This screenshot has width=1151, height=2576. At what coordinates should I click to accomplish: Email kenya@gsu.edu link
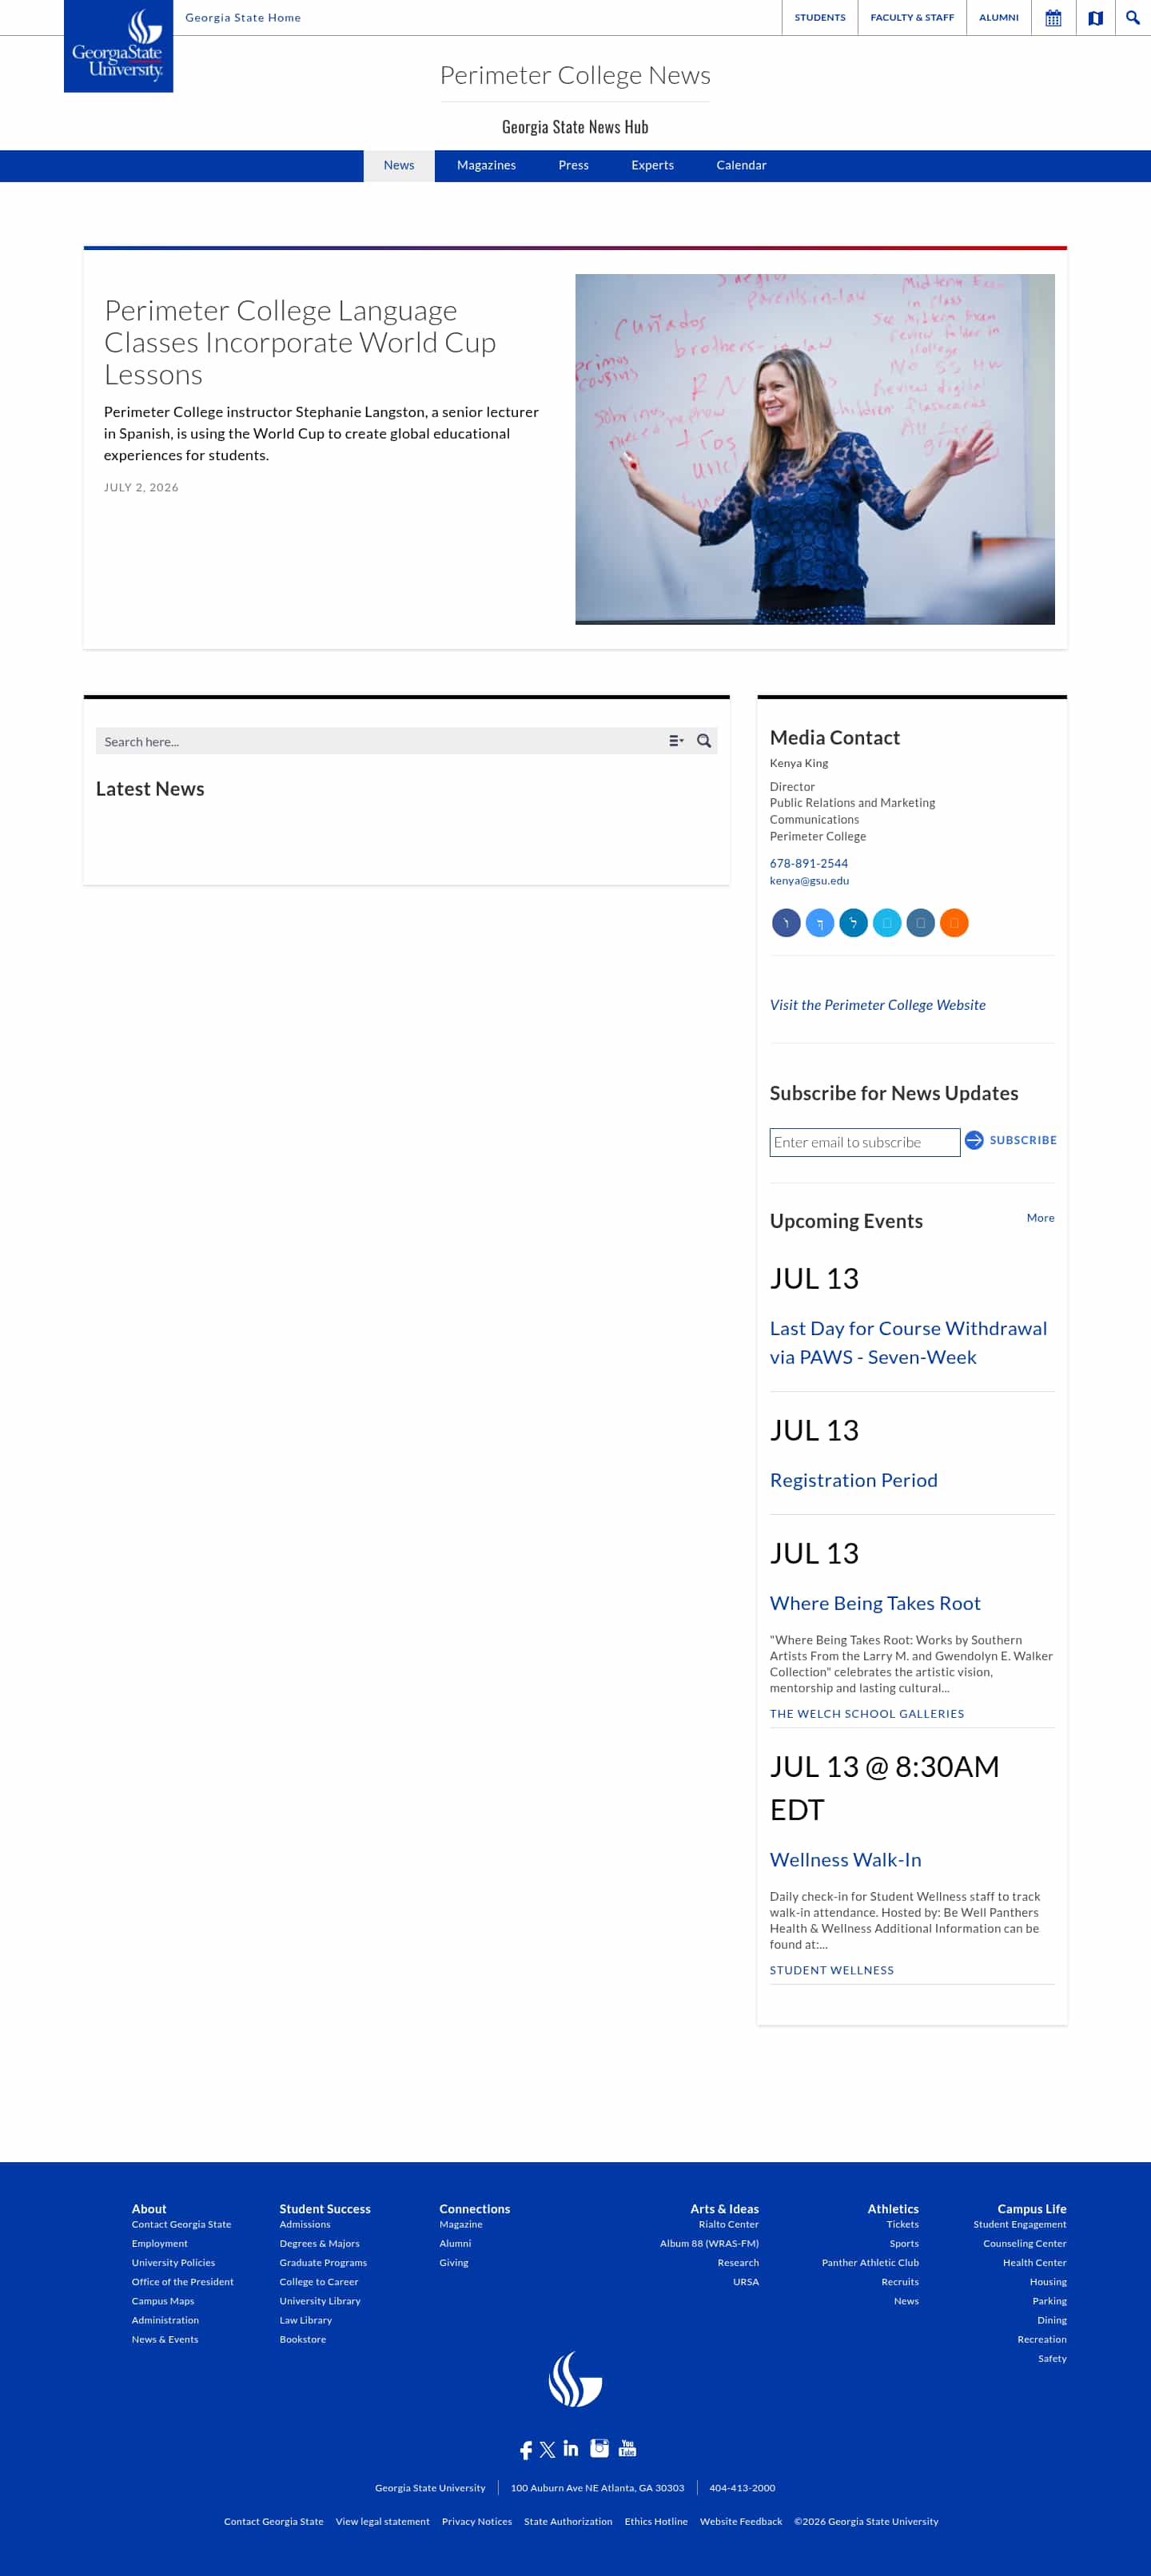tap(809, 881)
